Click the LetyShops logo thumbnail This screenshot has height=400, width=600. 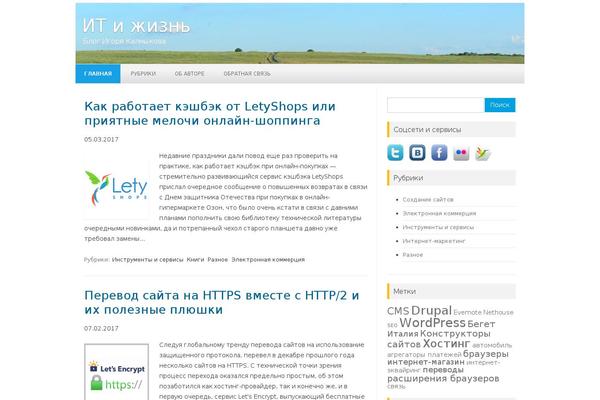click(x=116, y=187)
